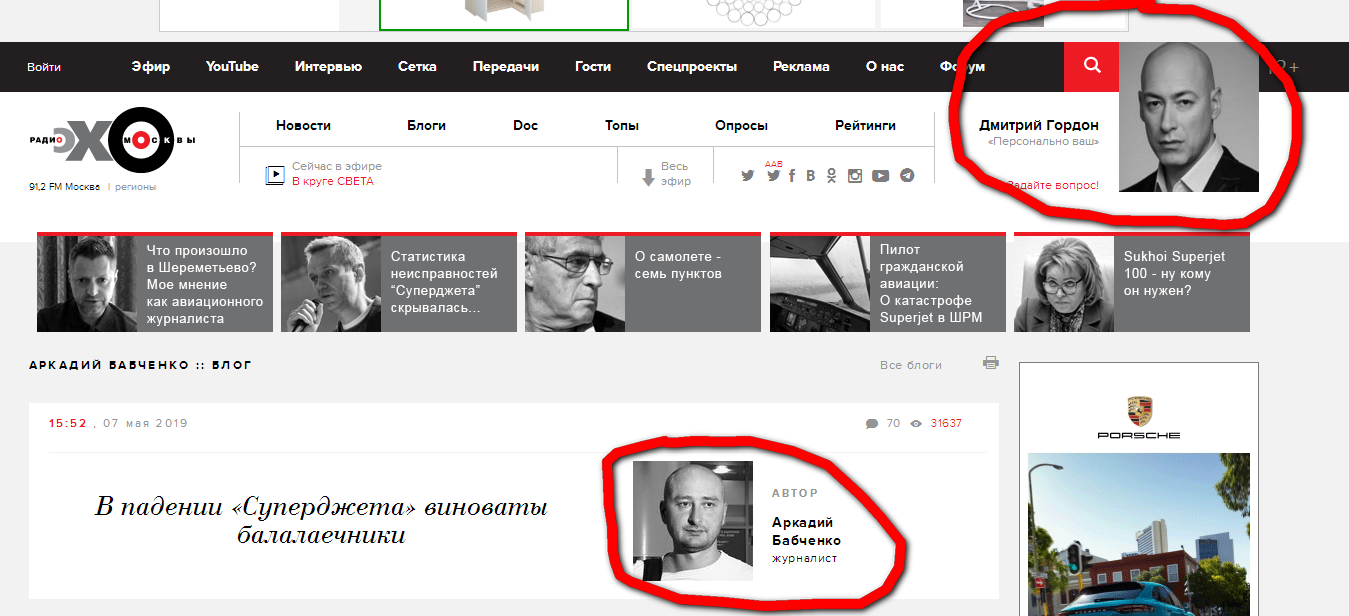This screenshot has height=616, width=1349.
Task: Expand the Весь эфир down arrow
Action: (648, 177)
